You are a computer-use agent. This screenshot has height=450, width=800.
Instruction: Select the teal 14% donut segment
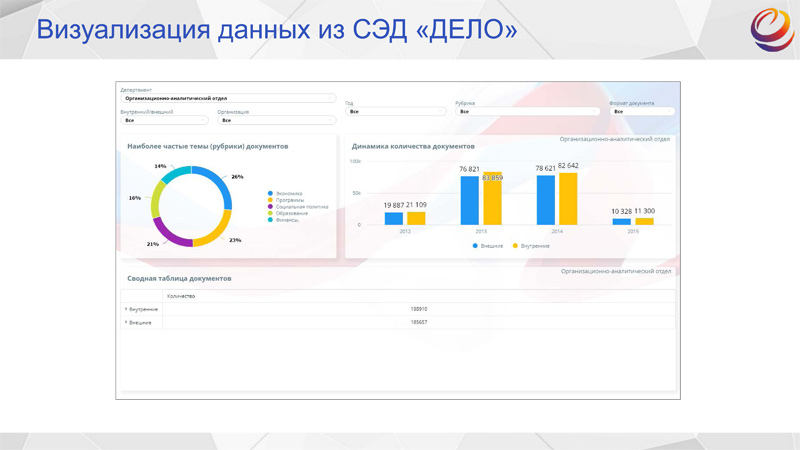click(177, 172)
